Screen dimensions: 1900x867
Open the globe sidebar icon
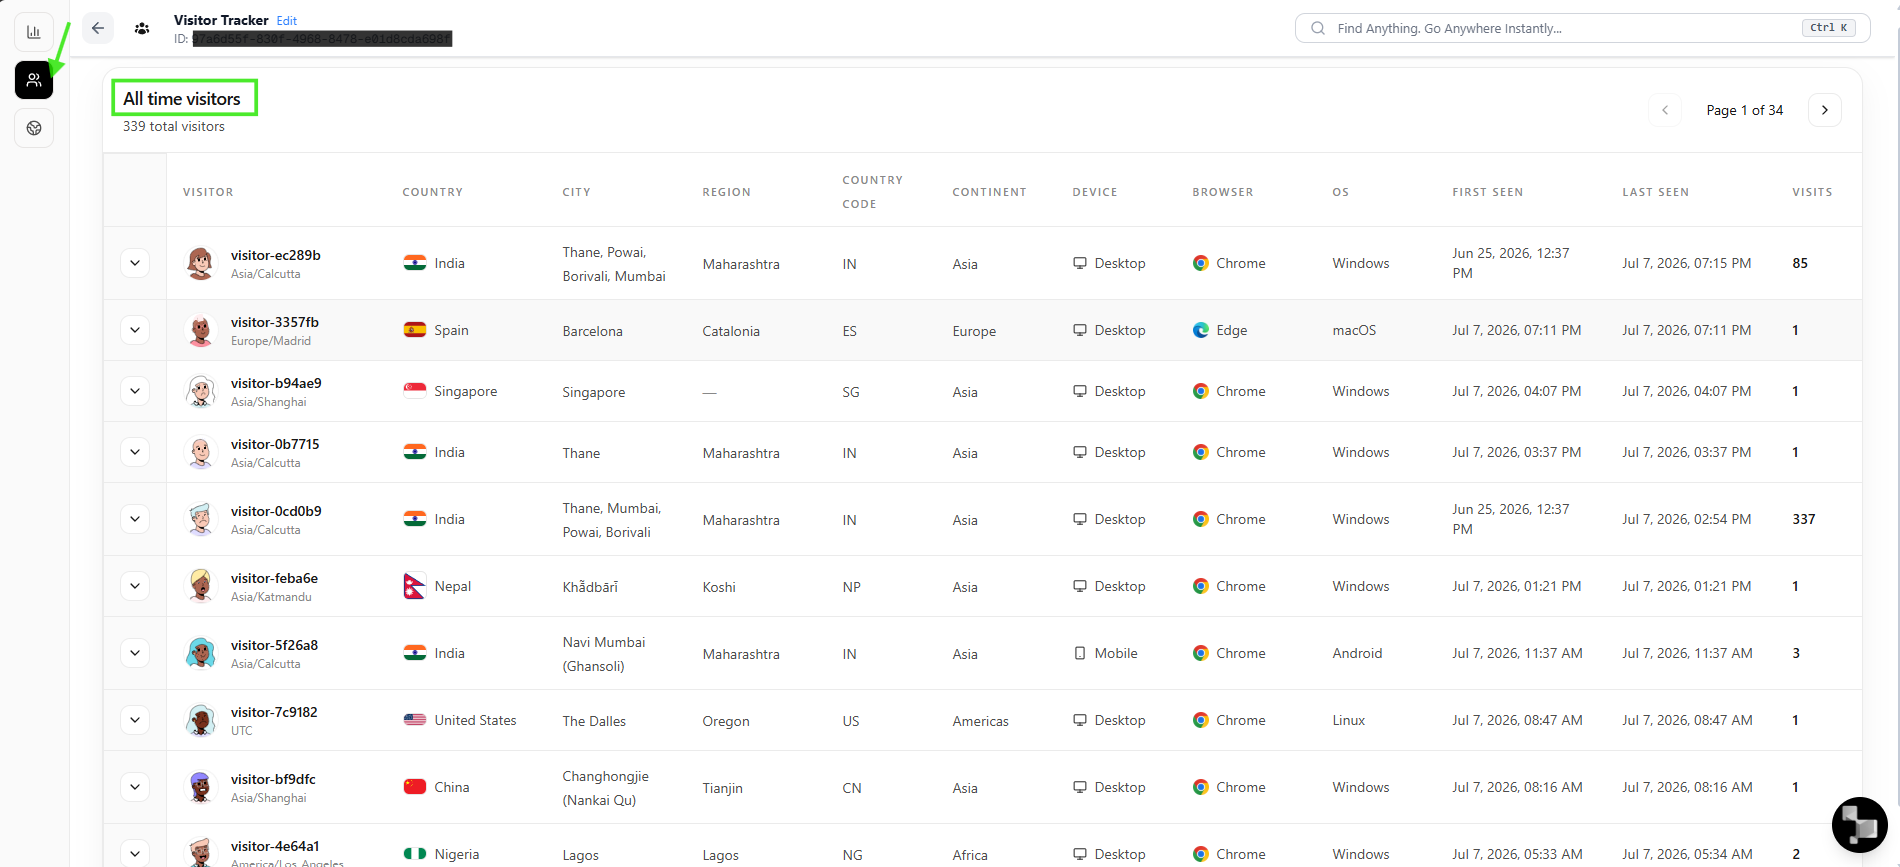tap(34, 128)
